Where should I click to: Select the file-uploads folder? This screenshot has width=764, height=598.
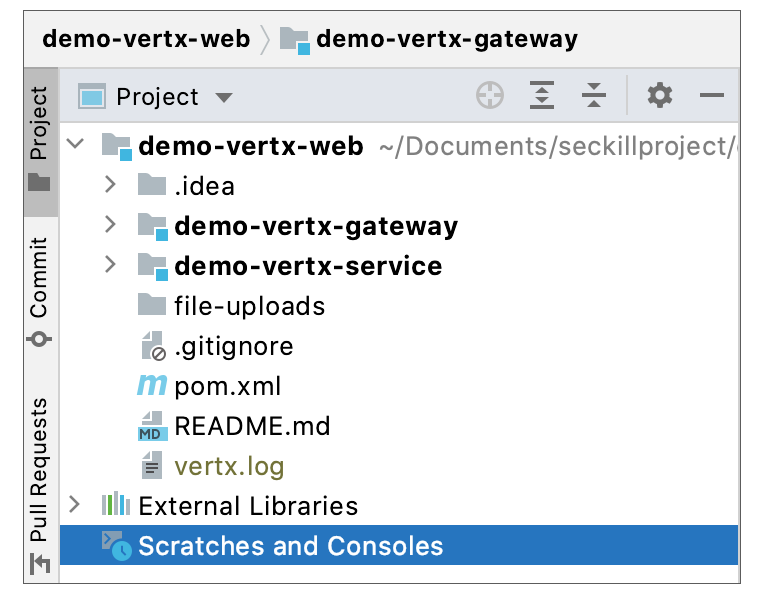coord(249,306)
